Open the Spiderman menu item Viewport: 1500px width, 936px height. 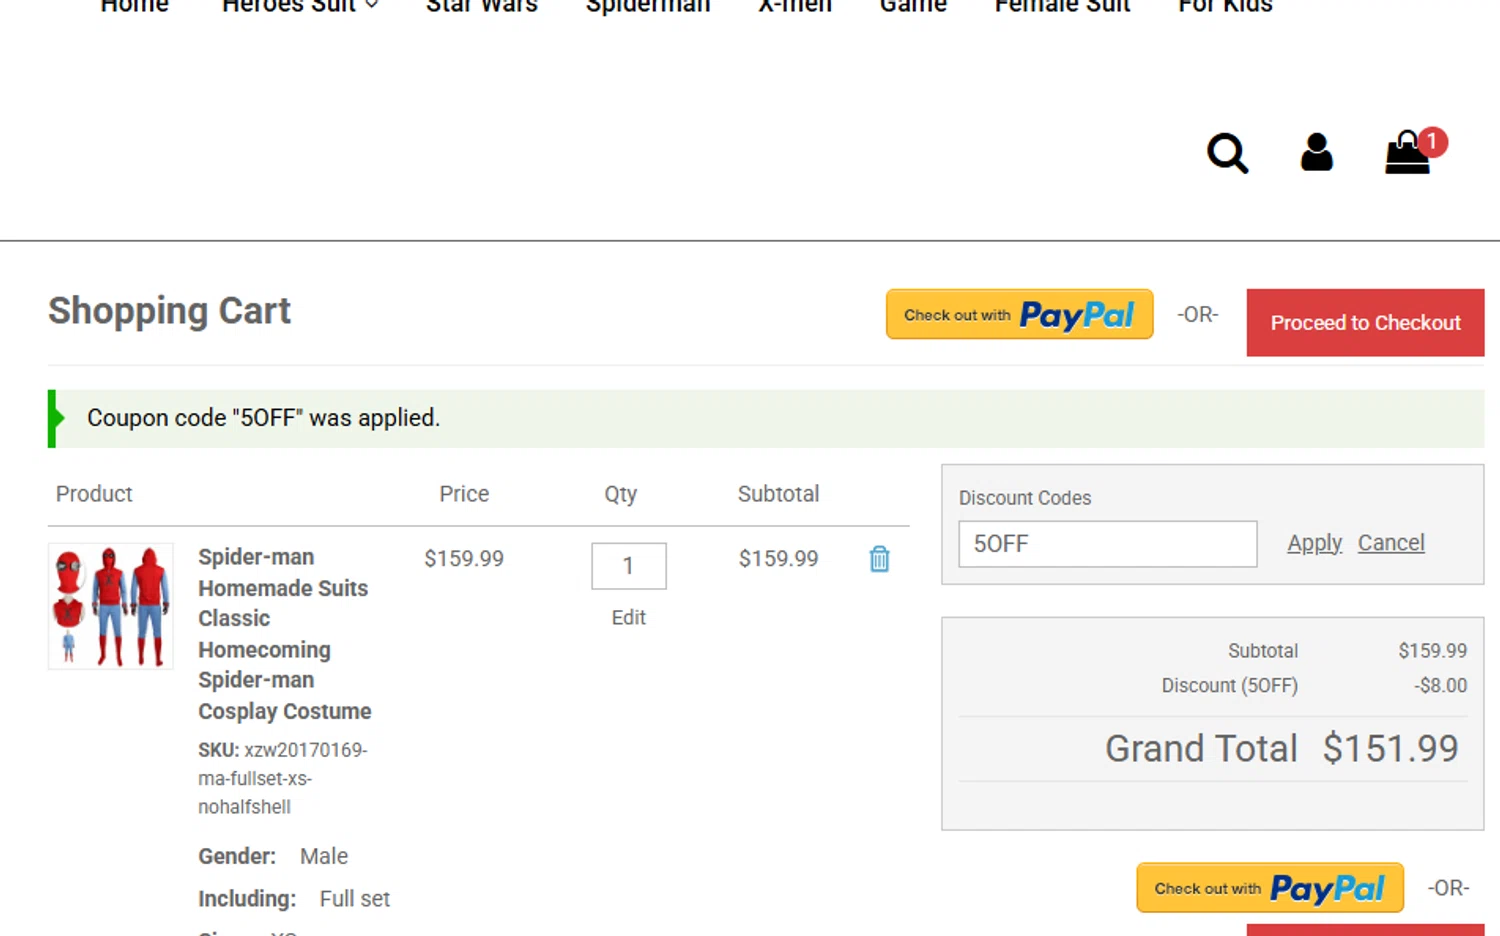tap(648, 6)
